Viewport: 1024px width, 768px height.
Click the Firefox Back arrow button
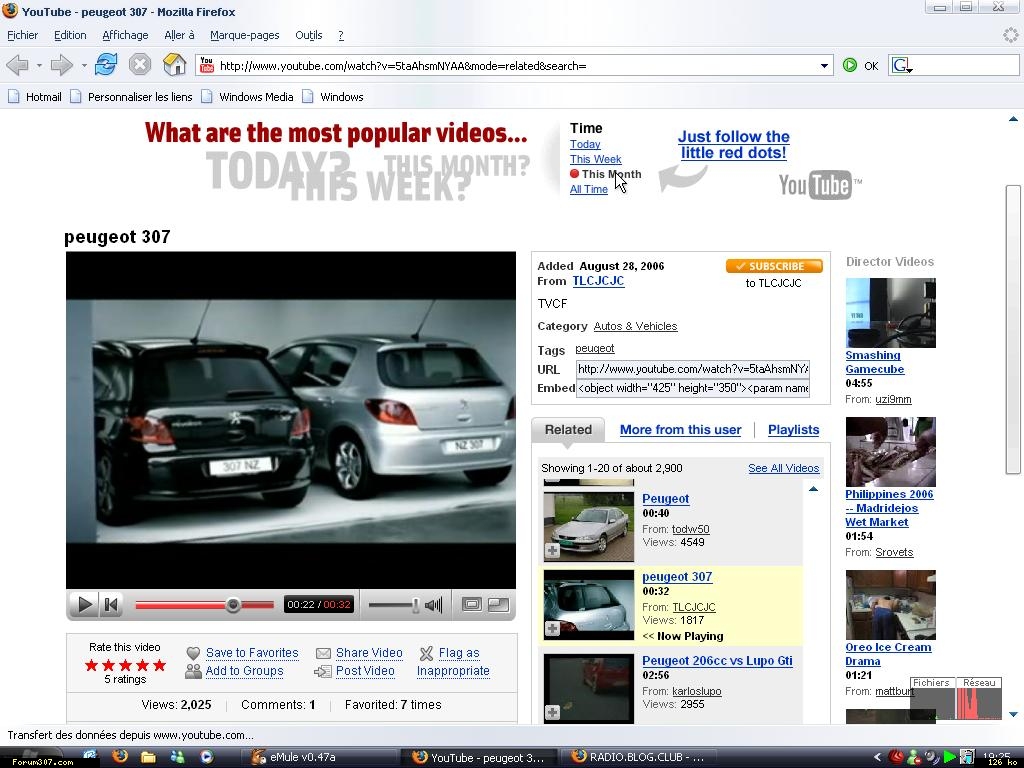tap(18, 65)
